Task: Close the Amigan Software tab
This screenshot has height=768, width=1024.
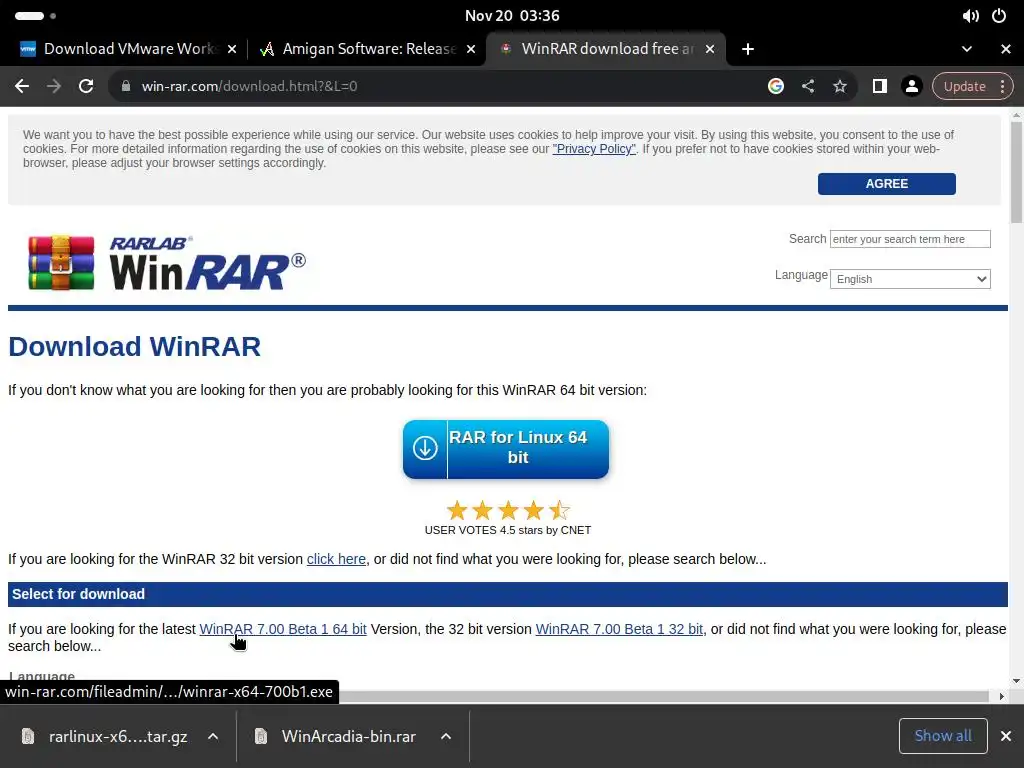Action: tap(471, 49)
